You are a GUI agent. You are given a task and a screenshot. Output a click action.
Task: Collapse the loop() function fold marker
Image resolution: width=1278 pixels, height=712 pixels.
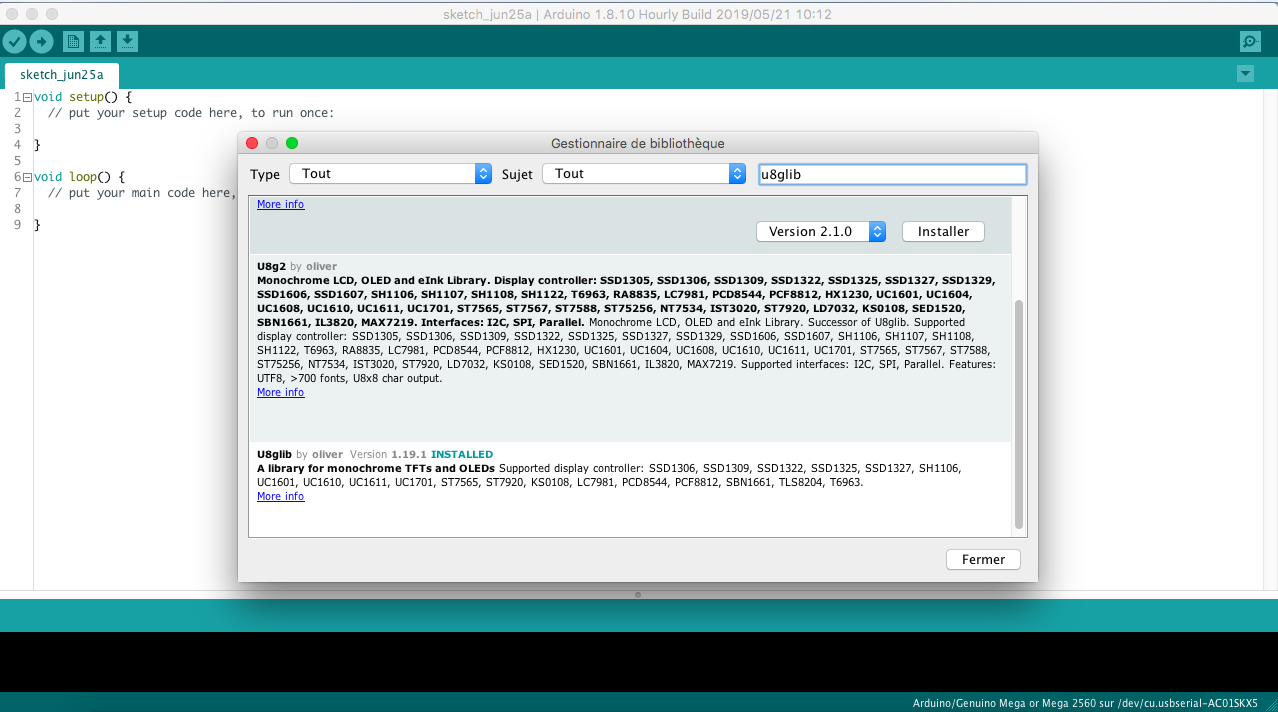coord(27,177)
